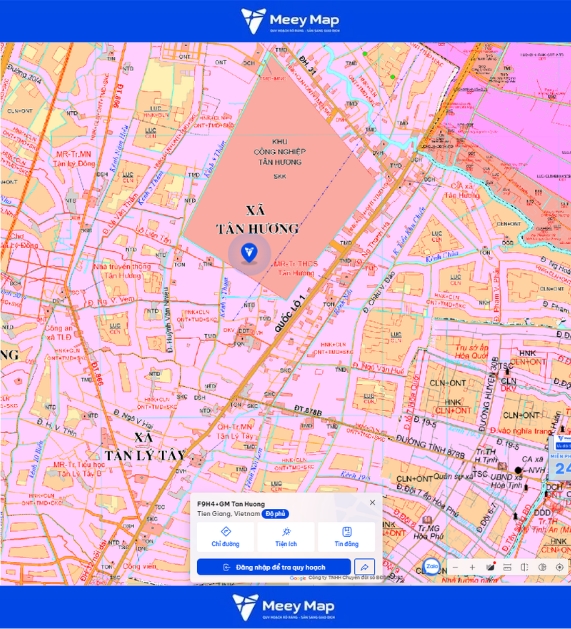Open Tiện ích utilities
The image size is (571, 629).
tap(286, 537)
